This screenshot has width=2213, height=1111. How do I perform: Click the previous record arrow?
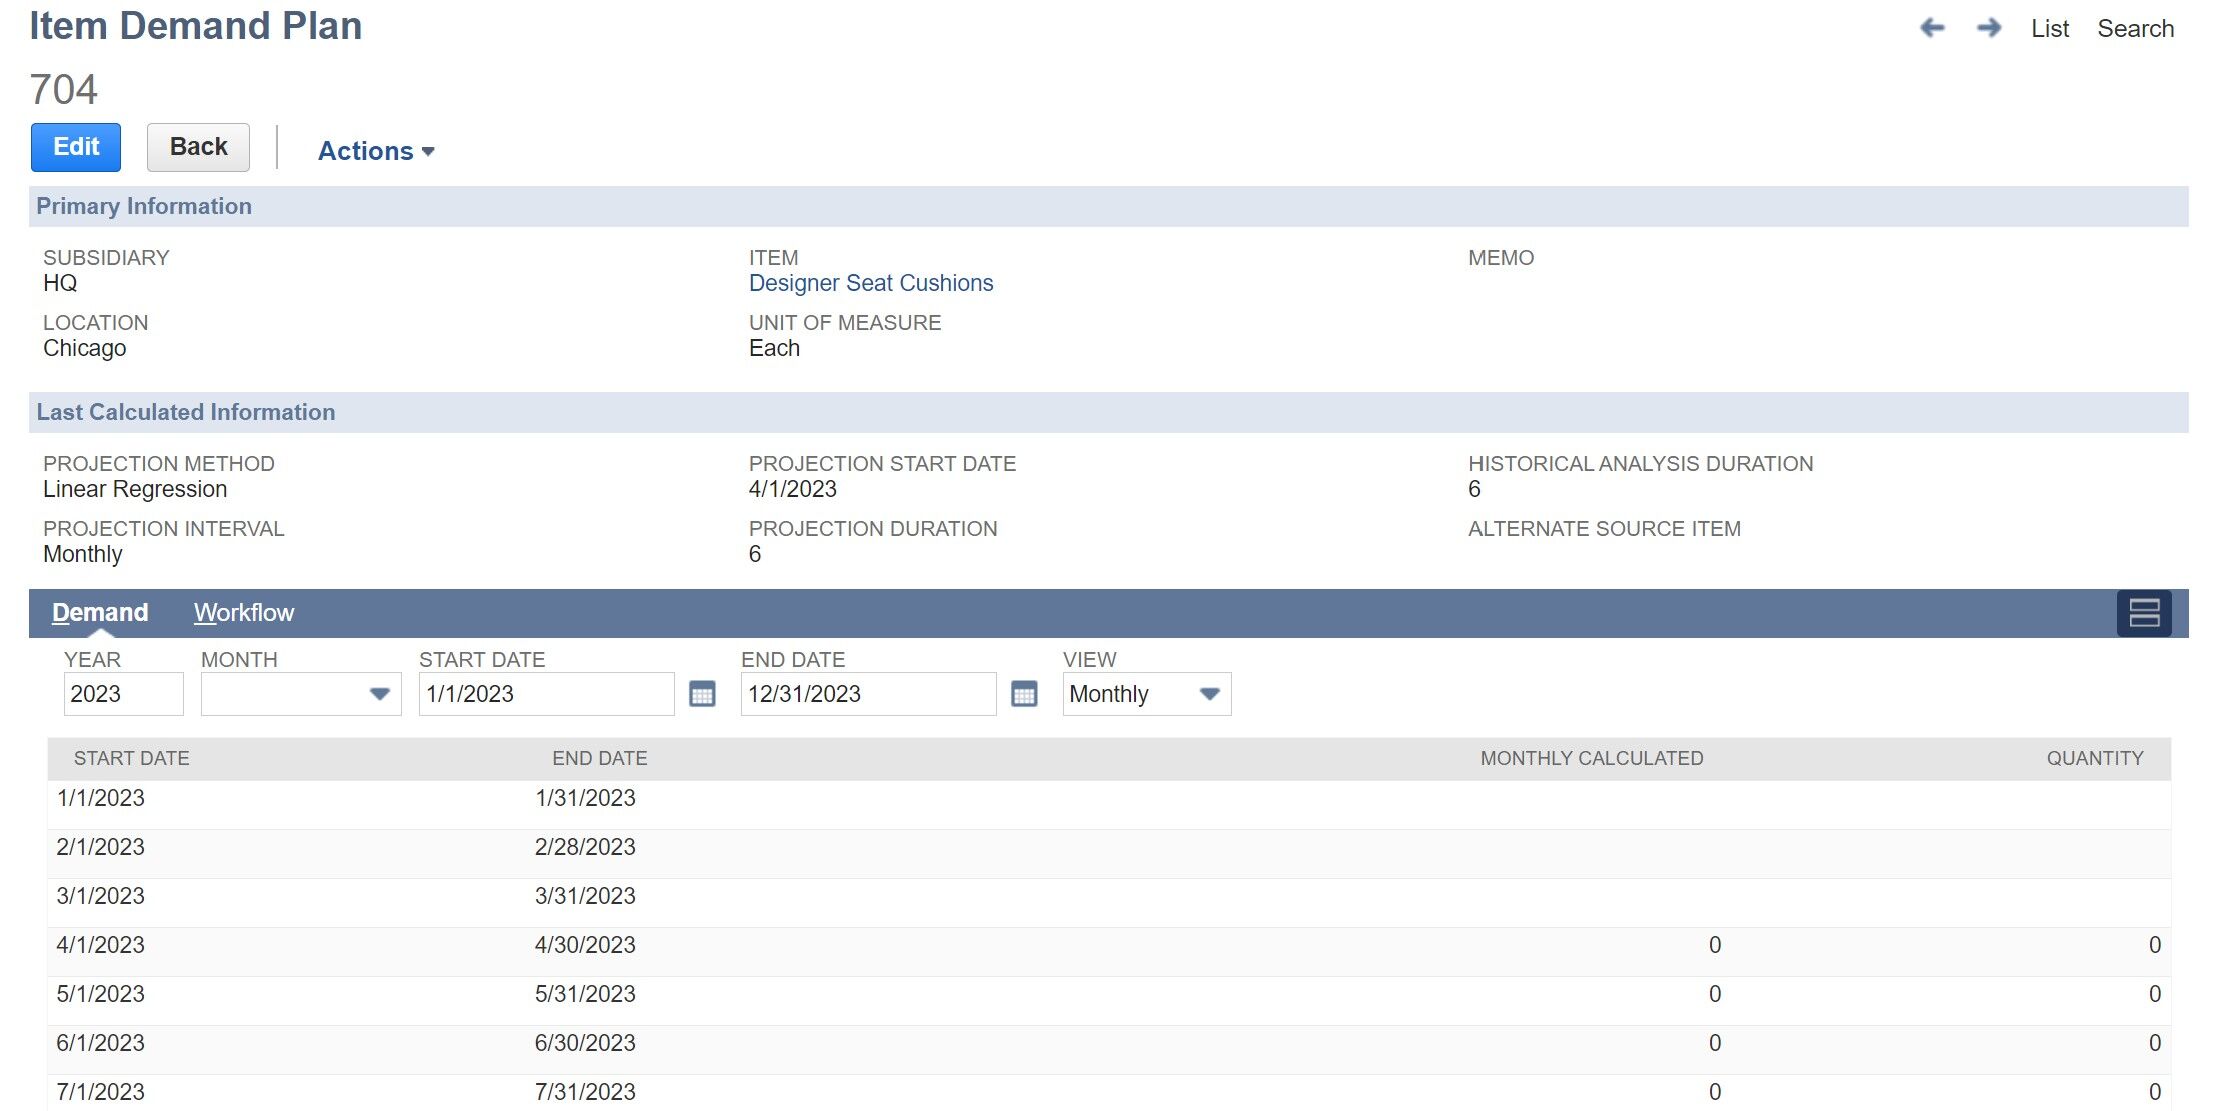pos(1931,28)
